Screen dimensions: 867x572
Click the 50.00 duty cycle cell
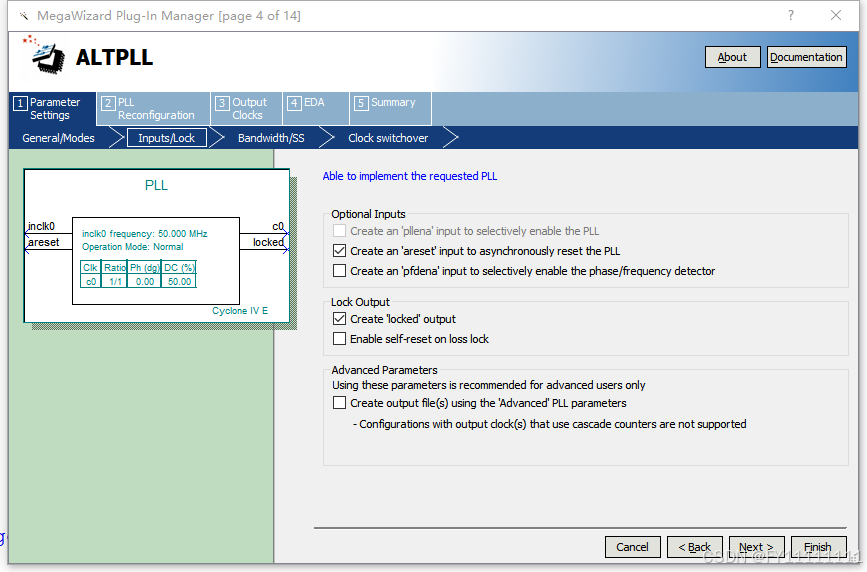click(x=179, y=282)
